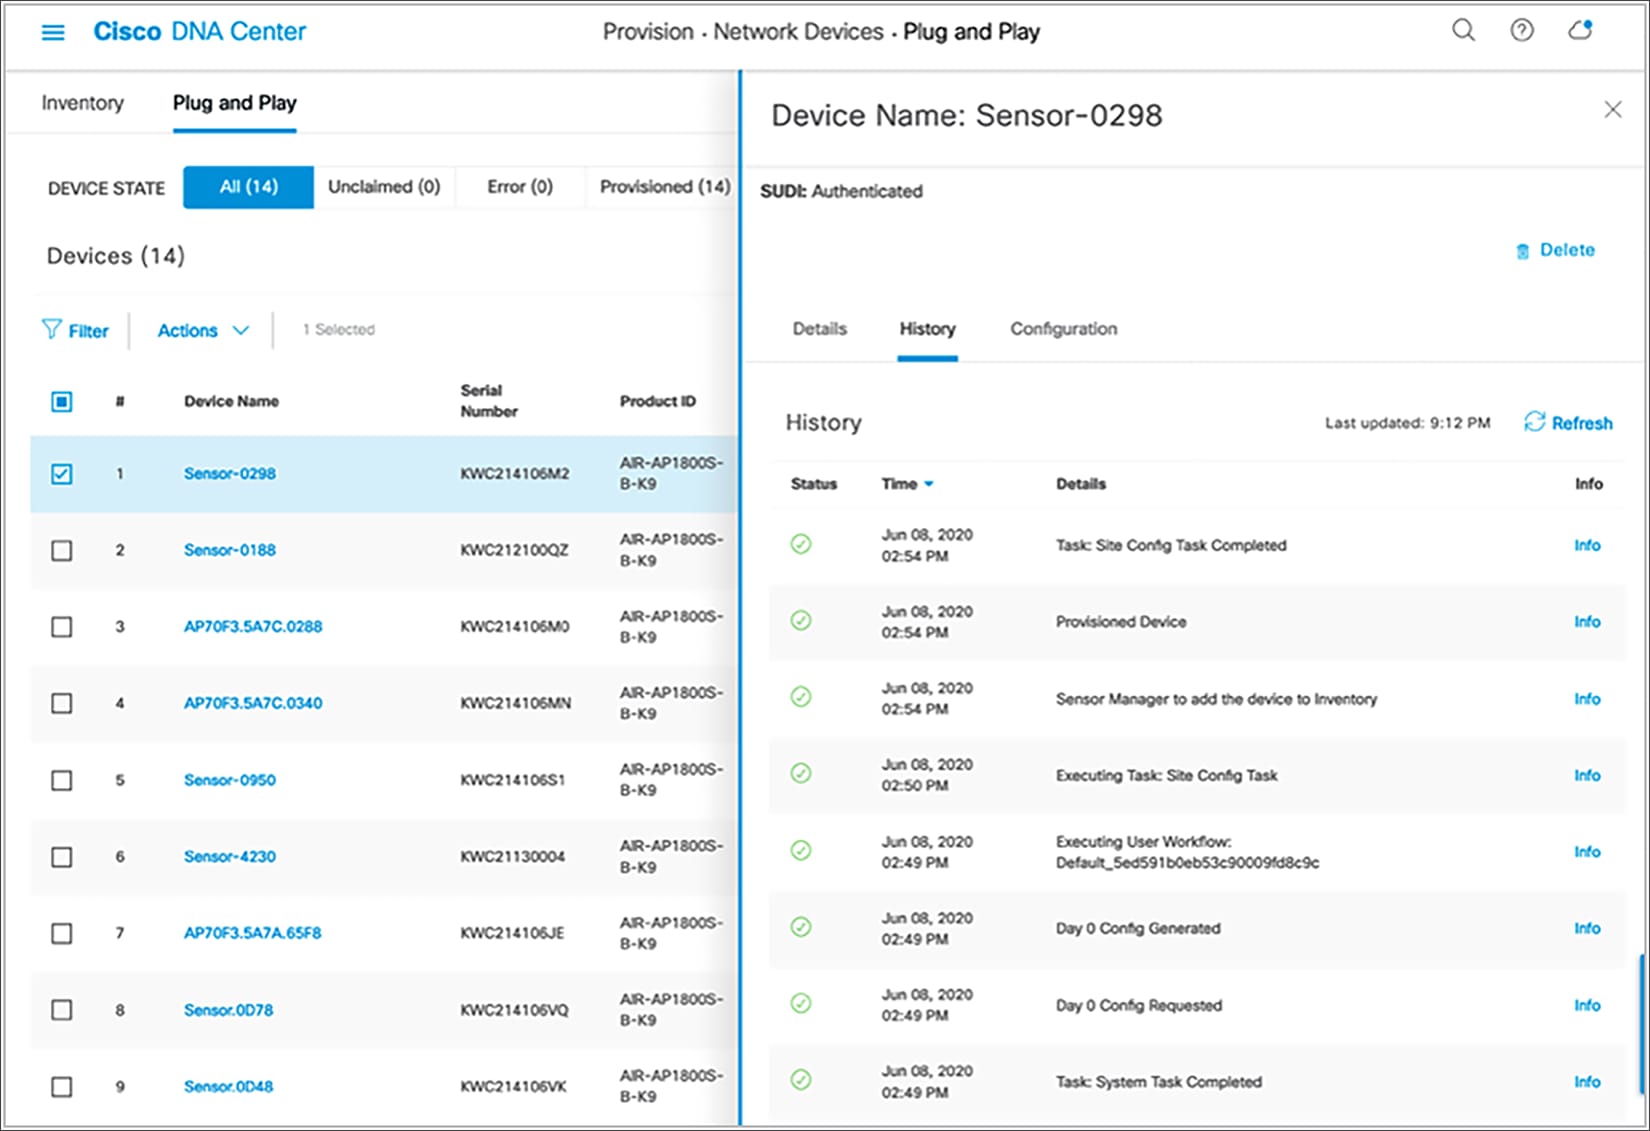This screenshot has width=1650, height=1131.
Task: Filter device state by All (14)
Action: pyautogui.click(x=248, y=187)
